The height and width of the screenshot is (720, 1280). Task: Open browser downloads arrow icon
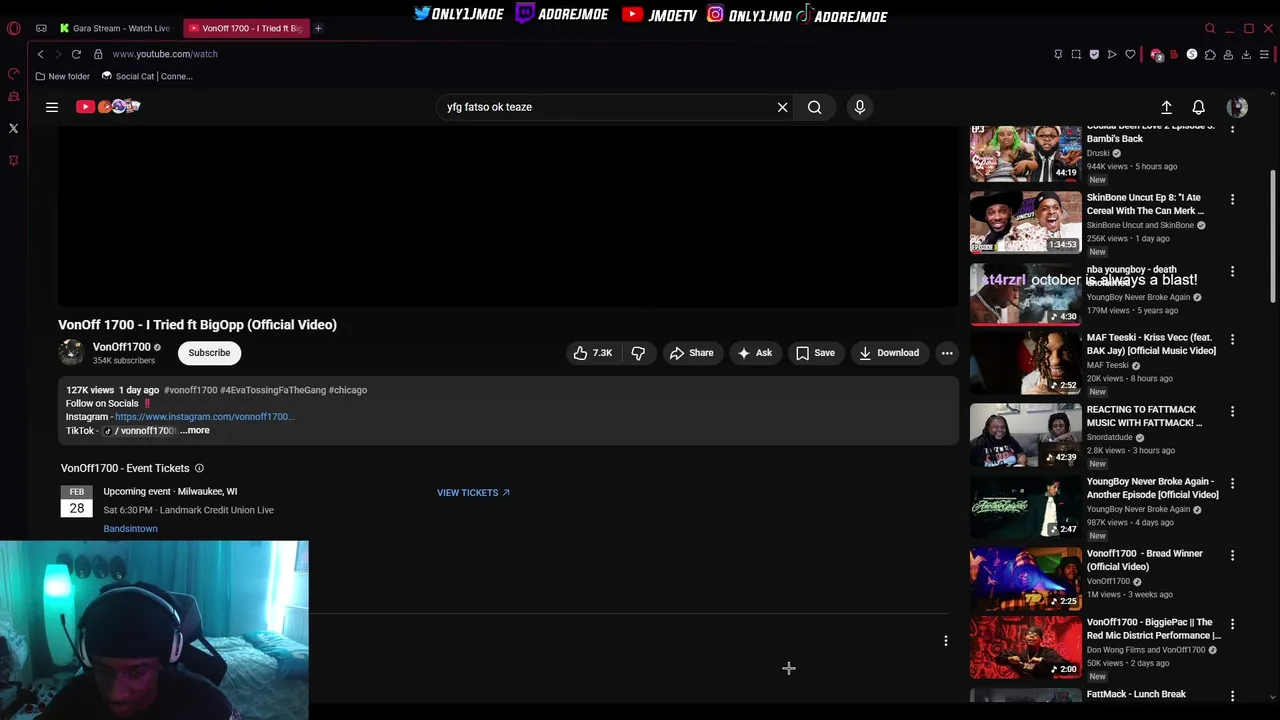[1246, 54]
